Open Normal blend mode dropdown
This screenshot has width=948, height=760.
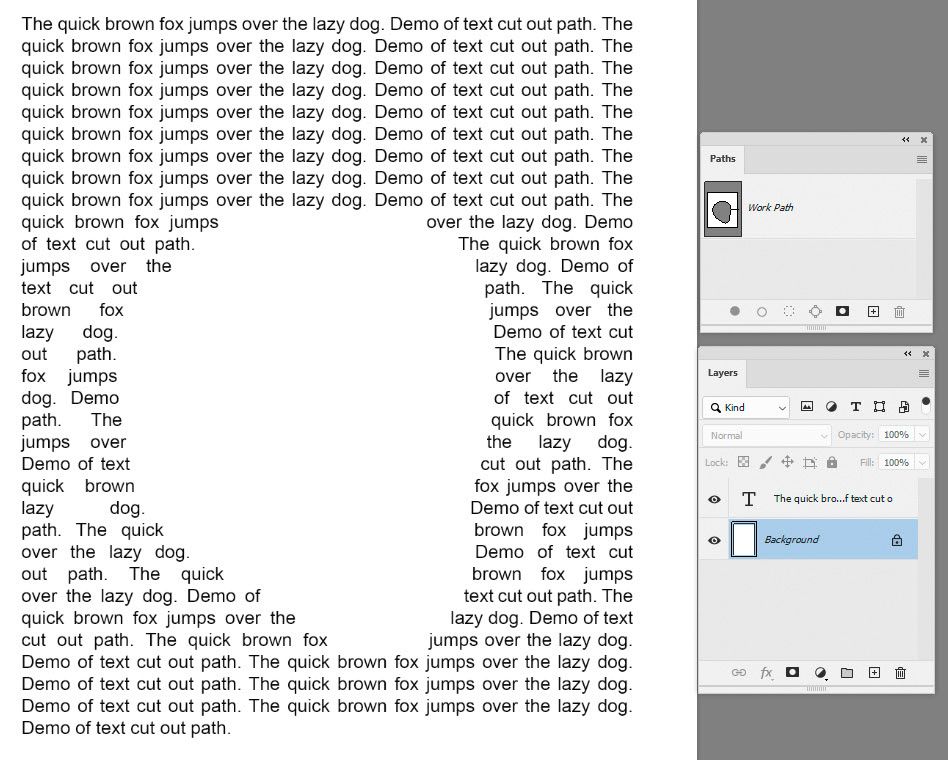[767, 435]
